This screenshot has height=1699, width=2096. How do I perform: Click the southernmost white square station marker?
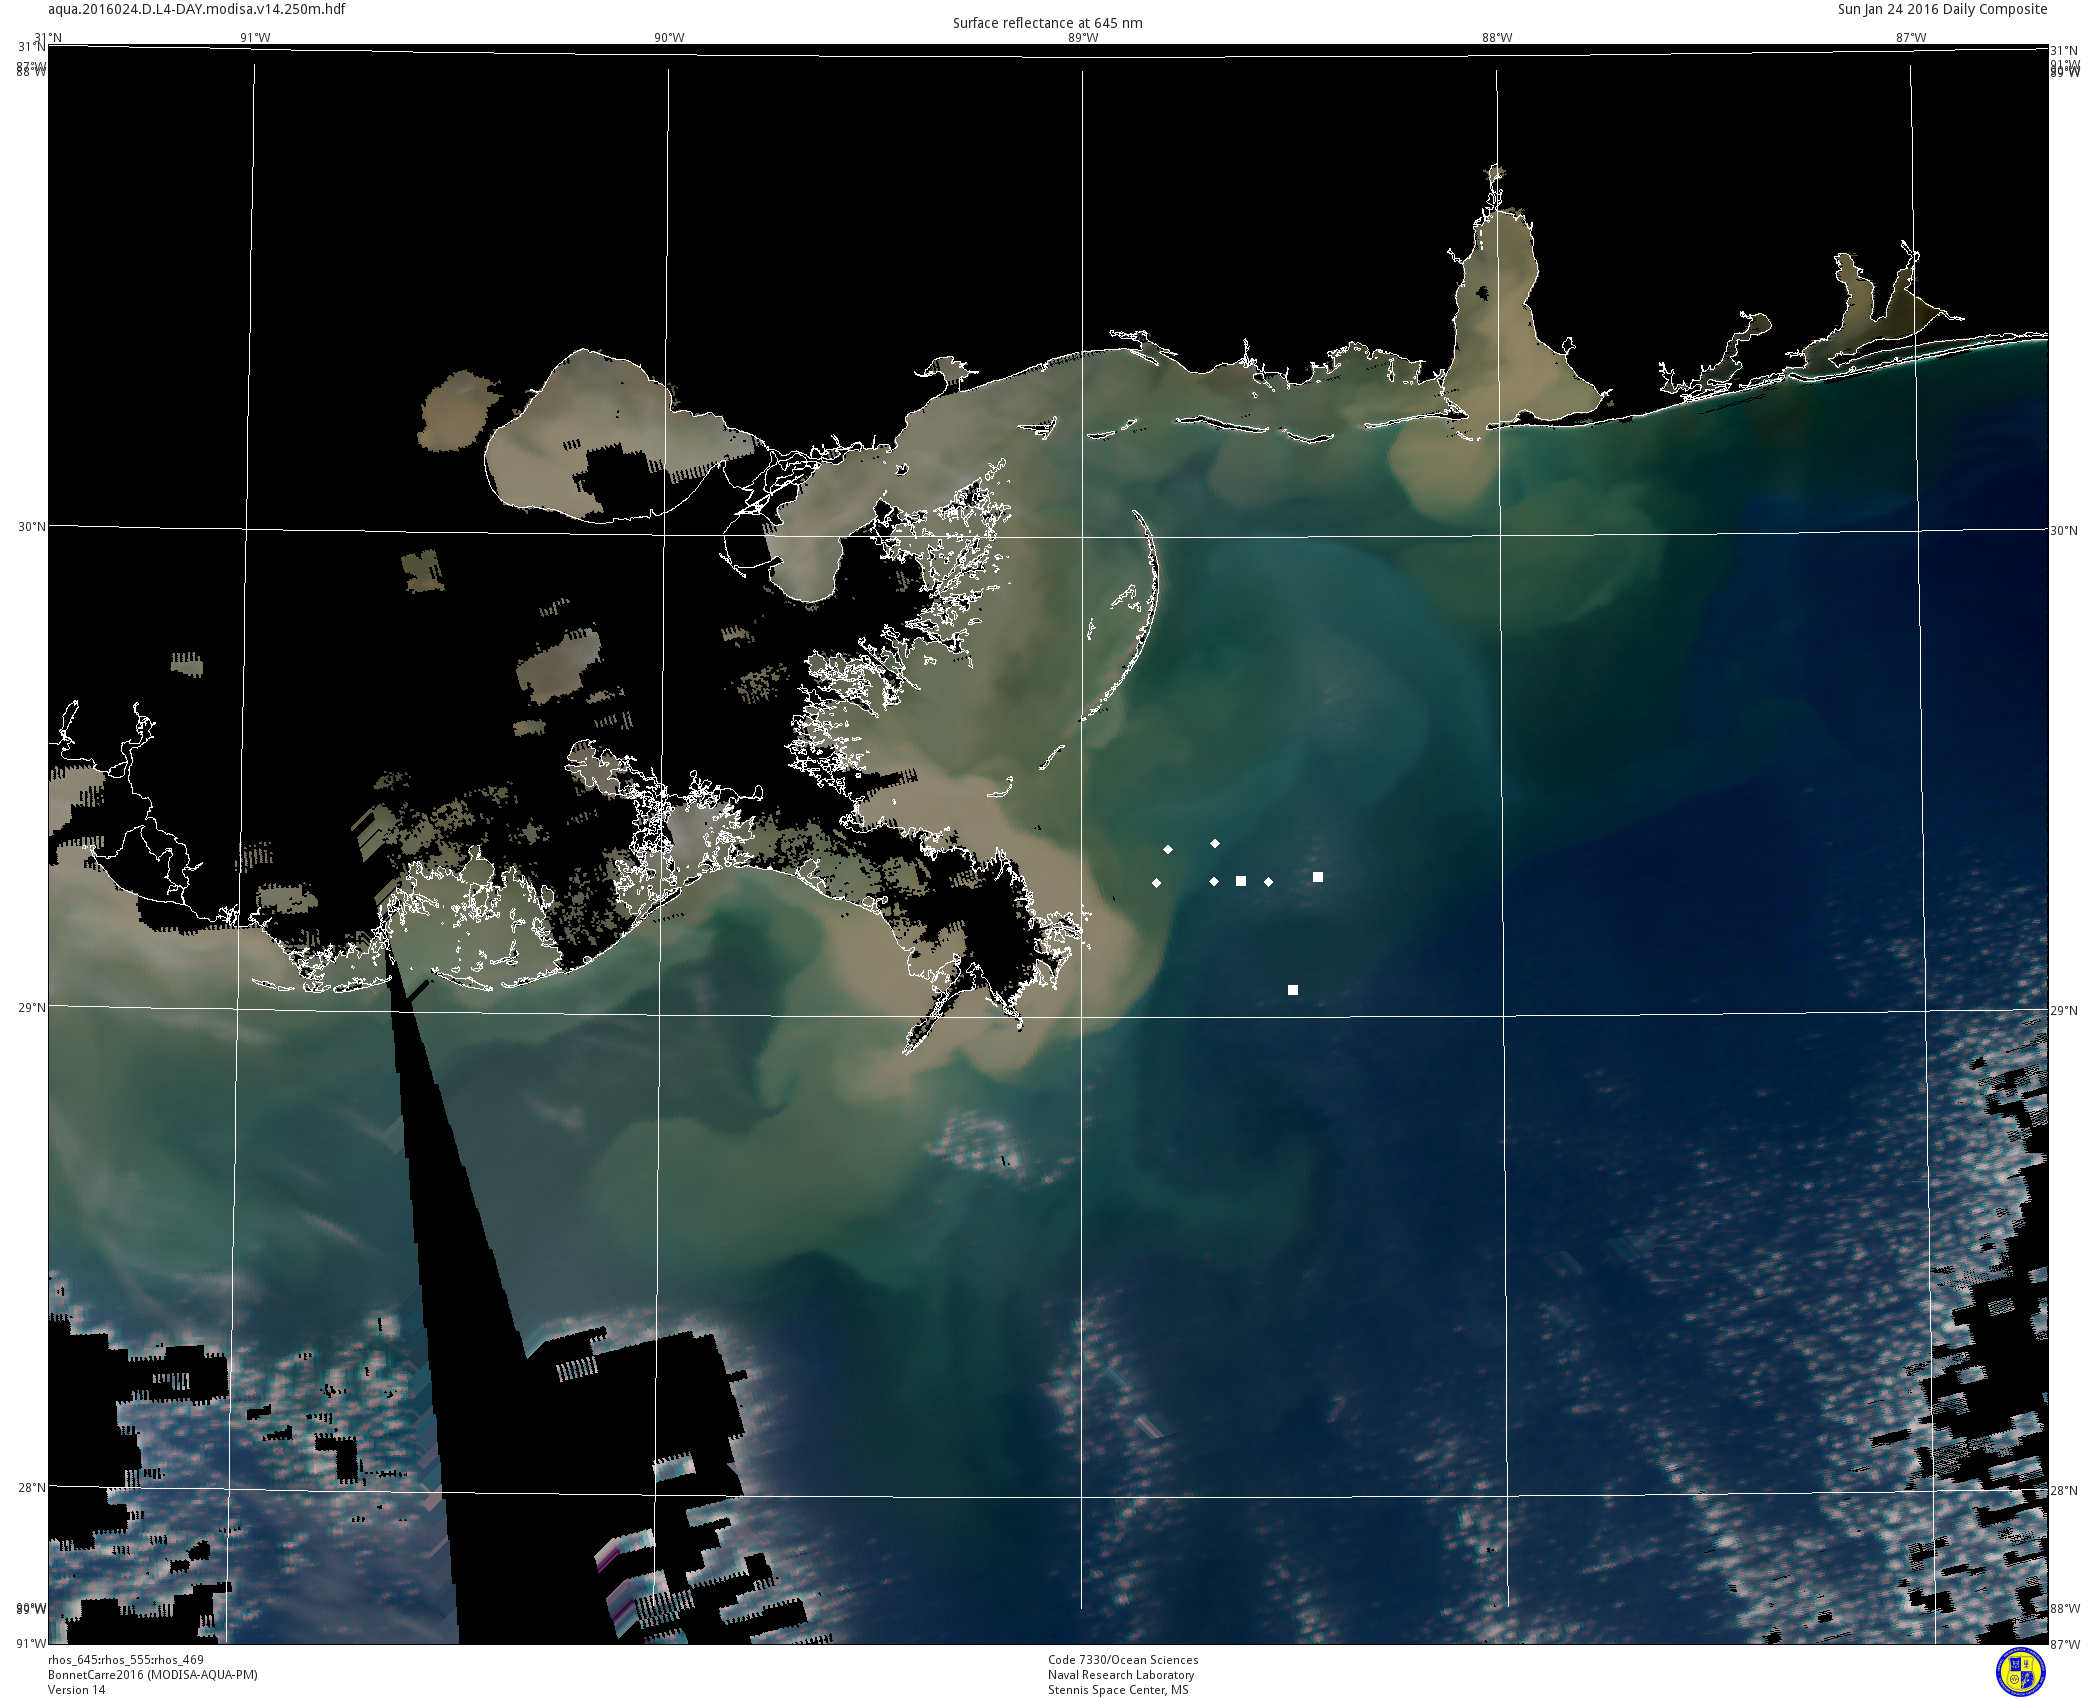coord(1293,990)
